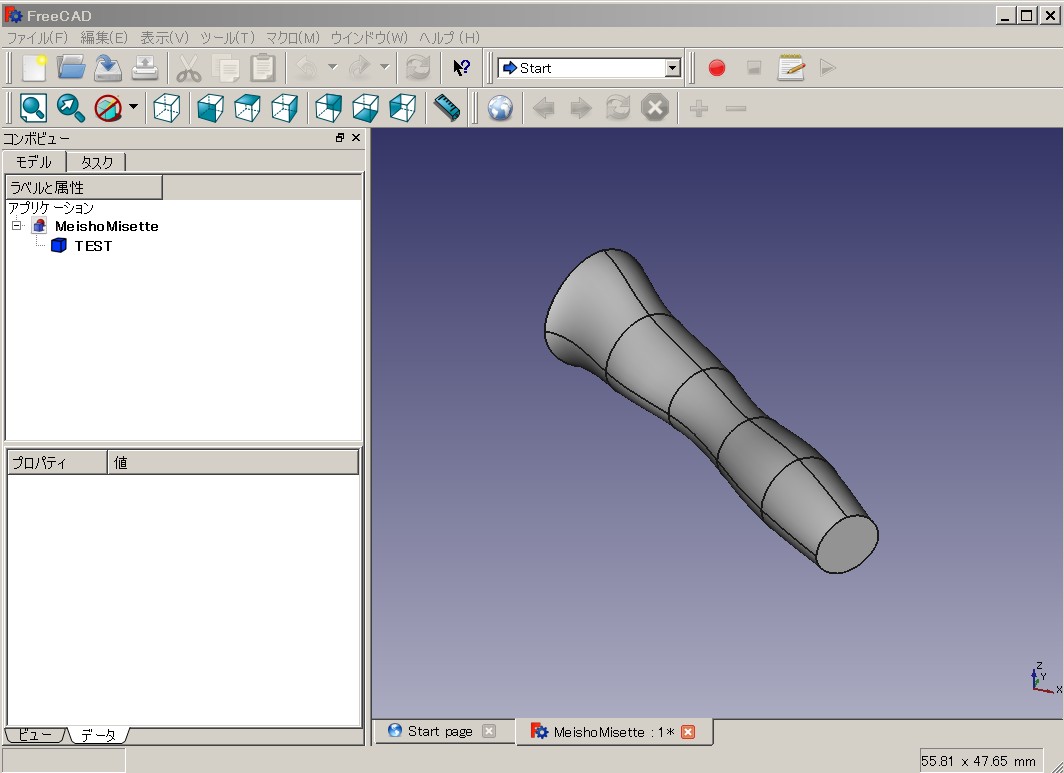The image size is (1064, 773).
Task: Set bottom view cube icon
Action: (x=365, y=108)
